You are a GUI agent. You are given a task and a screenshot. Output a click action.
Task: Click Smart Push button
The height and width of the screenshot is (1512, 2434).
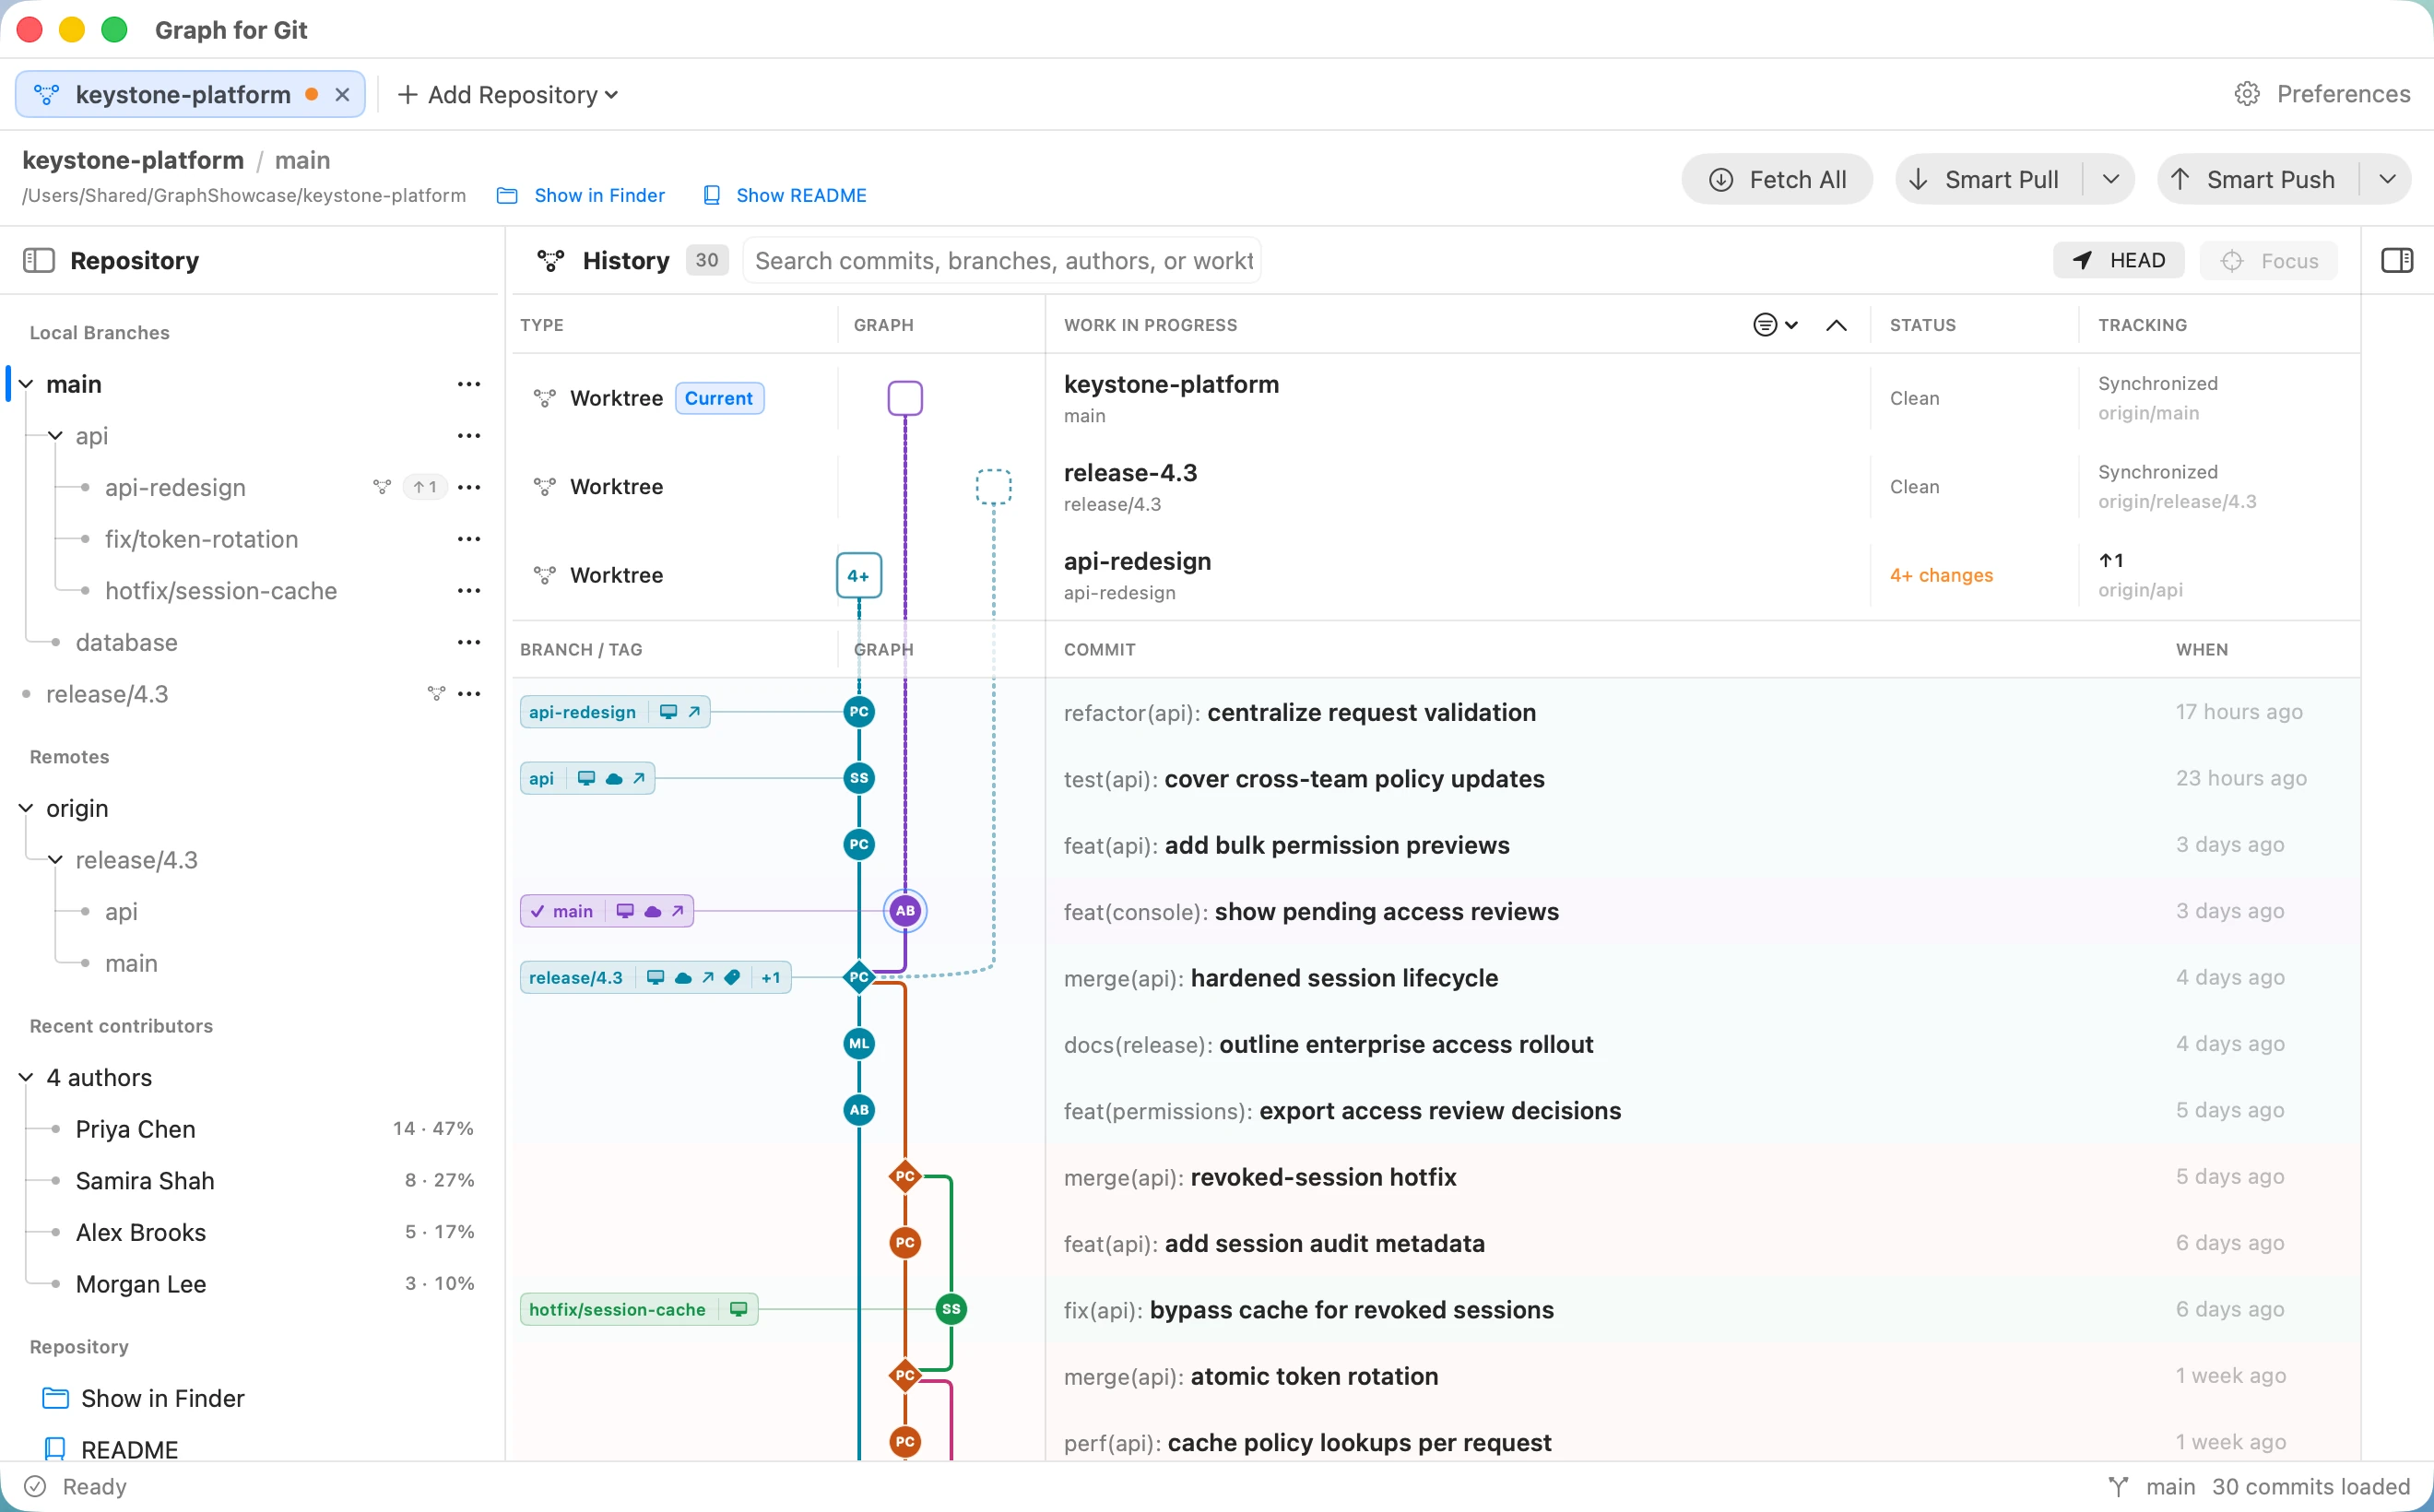click(x=2258, y=179)
